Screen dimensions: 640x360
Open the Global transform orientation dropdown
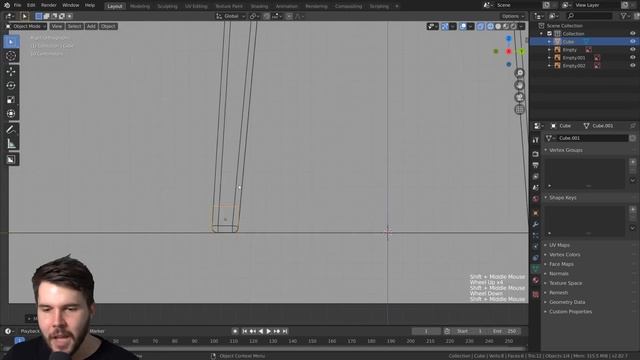[x=231, y=16]
